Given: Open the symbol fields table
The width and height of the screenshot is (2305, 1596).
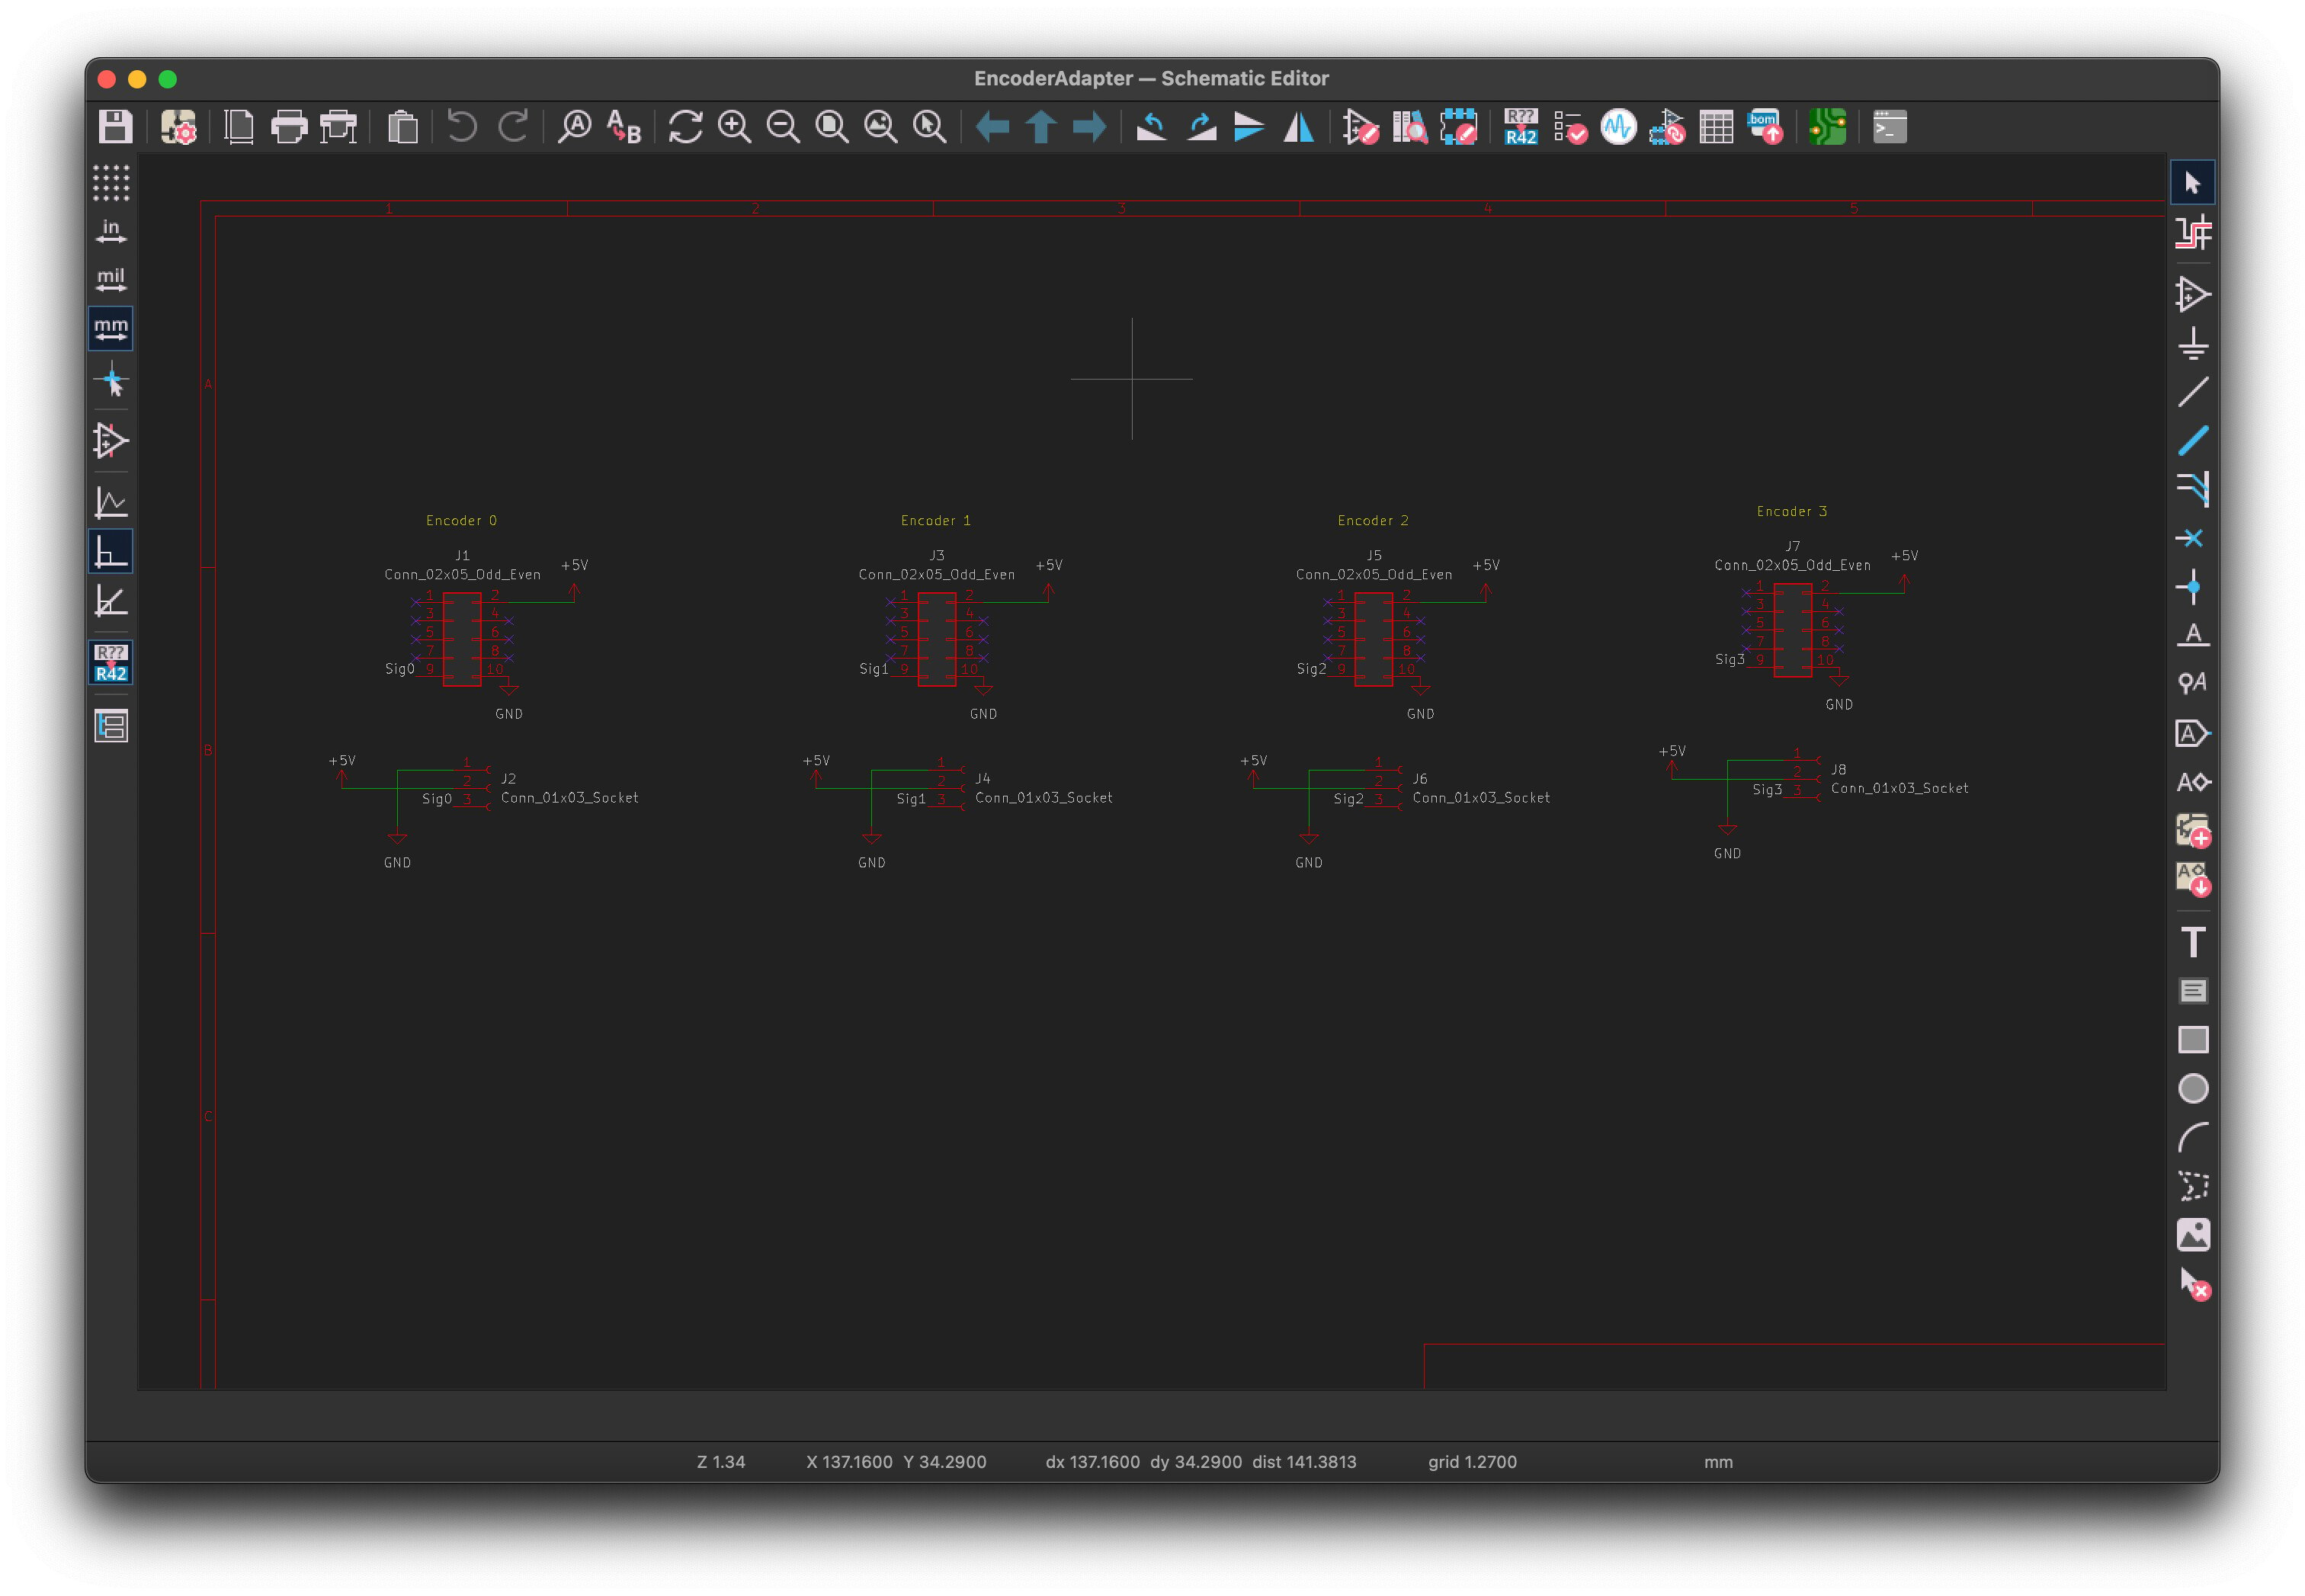Looking at the screenshot, I should [1716, 127].
